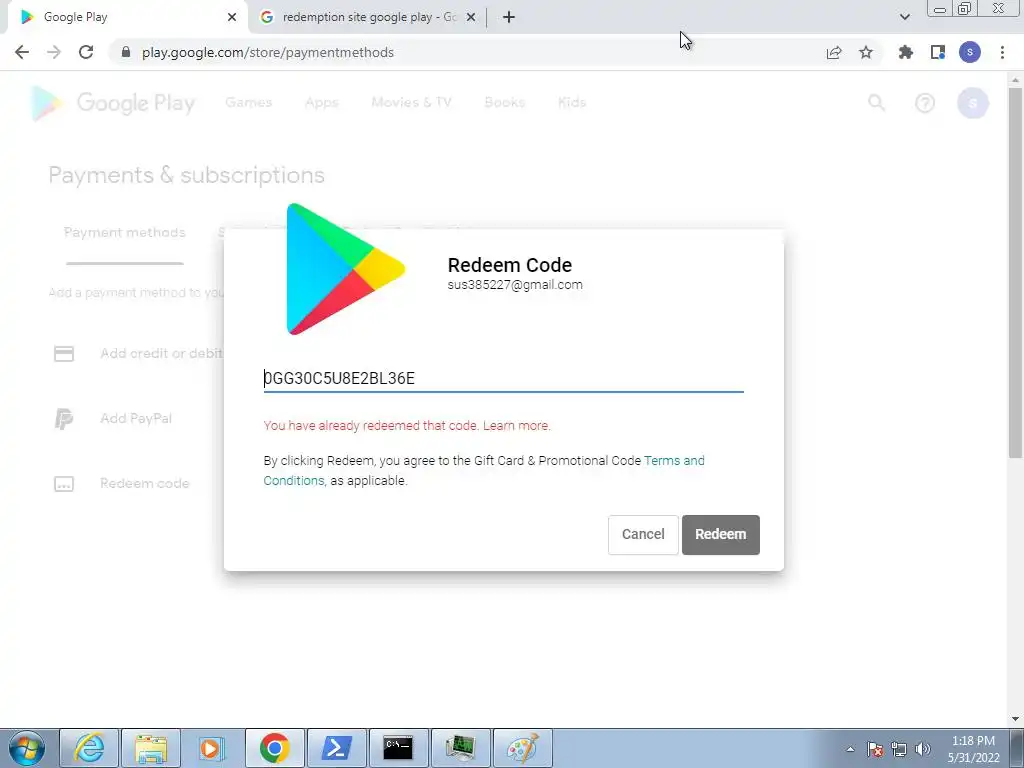This screenshot has width=1024, height=768.
Task: Open the Books menu item
Action: point(504,102)
